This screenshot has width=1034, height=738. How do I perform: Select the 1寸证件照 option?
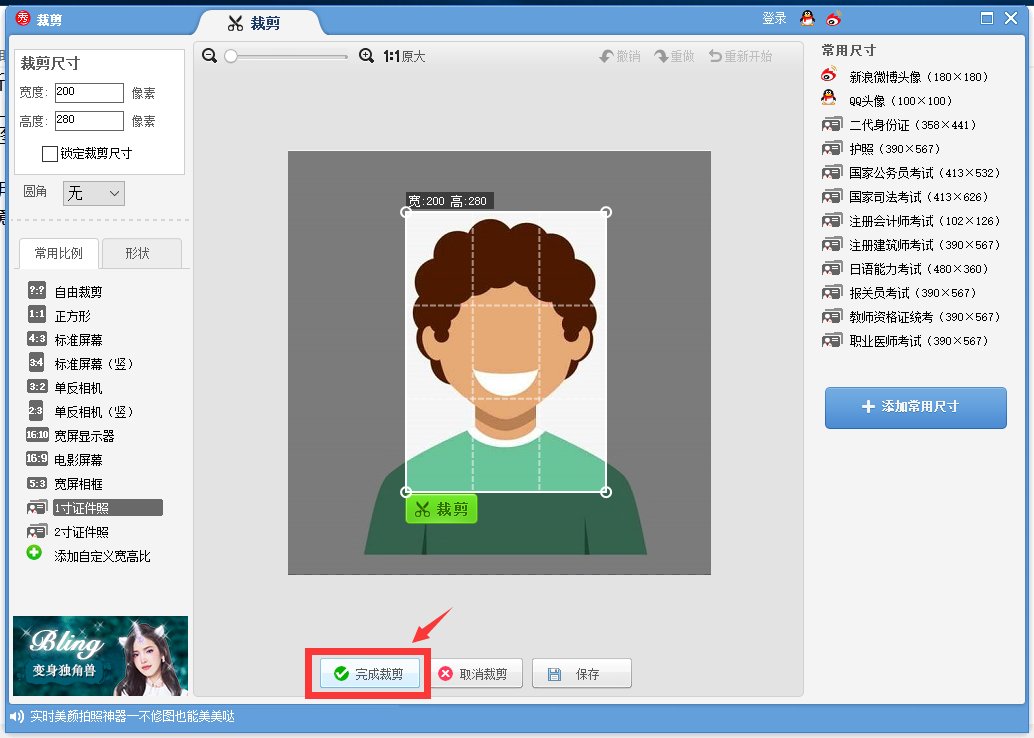click(x=94, y=507)
